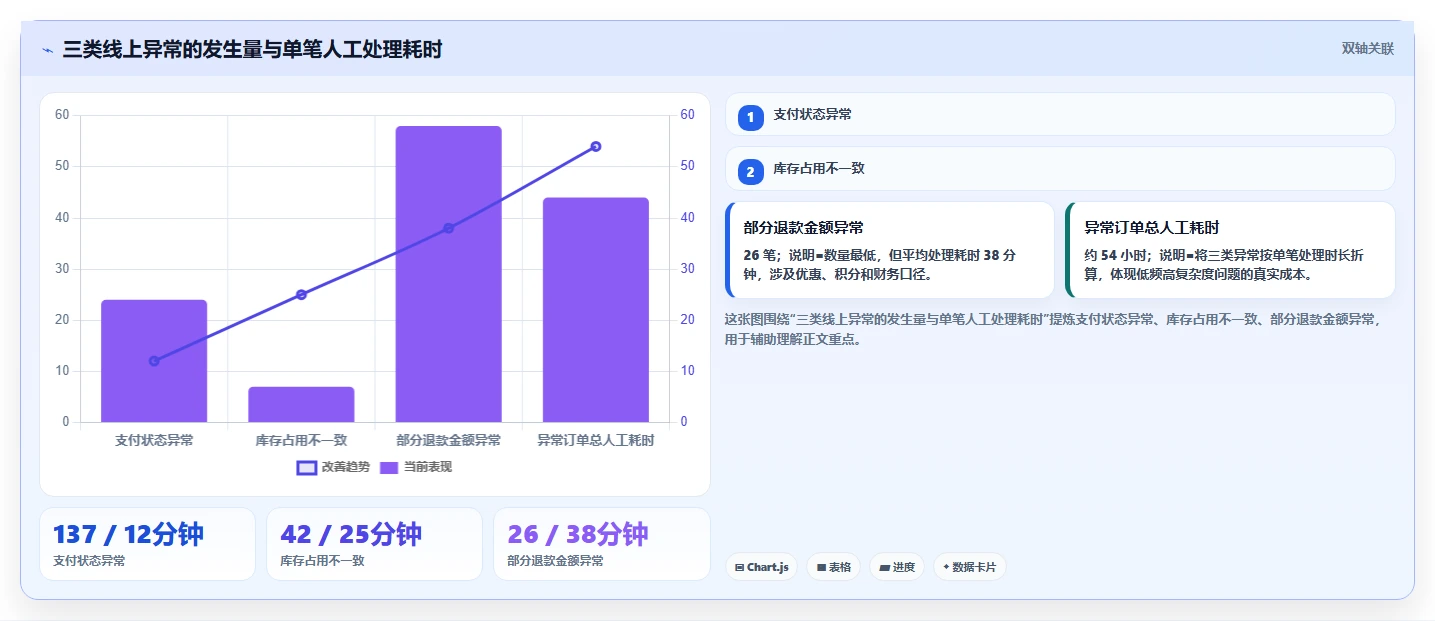Click the icon inside Chart.js tag
The height and width of the screenshot is (621, 1435).
click(739, 567)
